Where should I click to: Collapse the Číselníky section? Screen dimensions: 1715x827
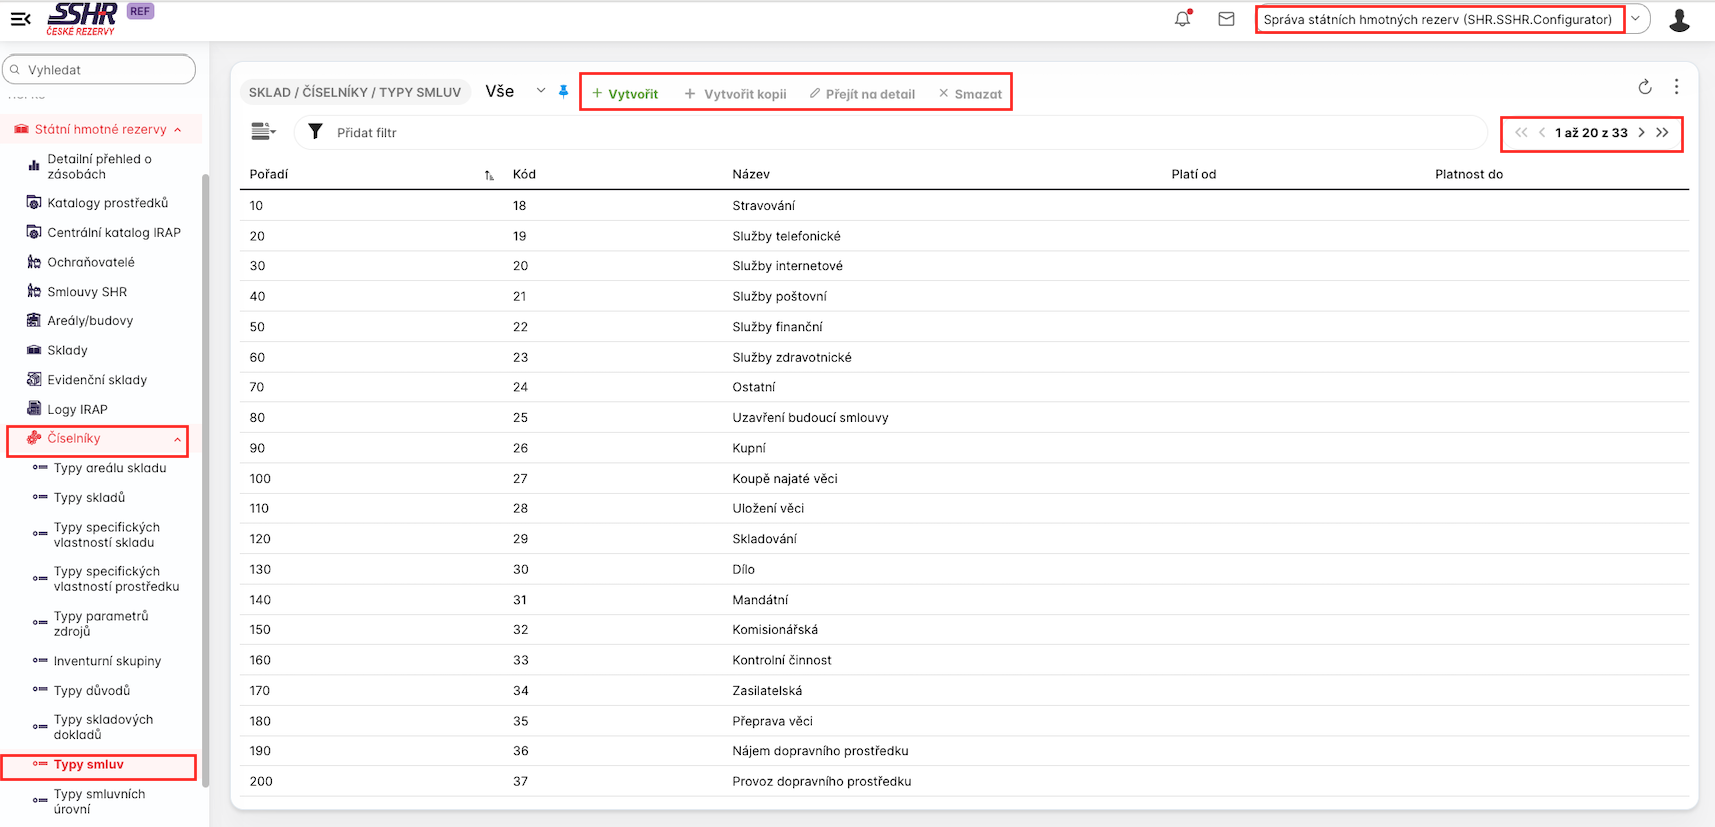coord(178,439)
